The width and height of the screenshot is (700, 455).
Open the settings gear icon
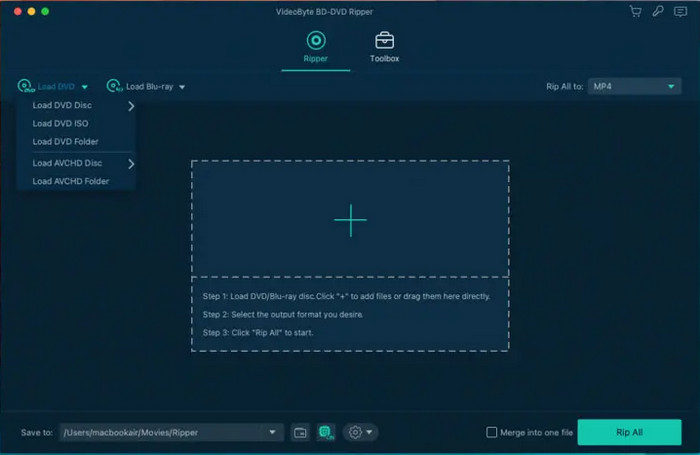(355, 432)
